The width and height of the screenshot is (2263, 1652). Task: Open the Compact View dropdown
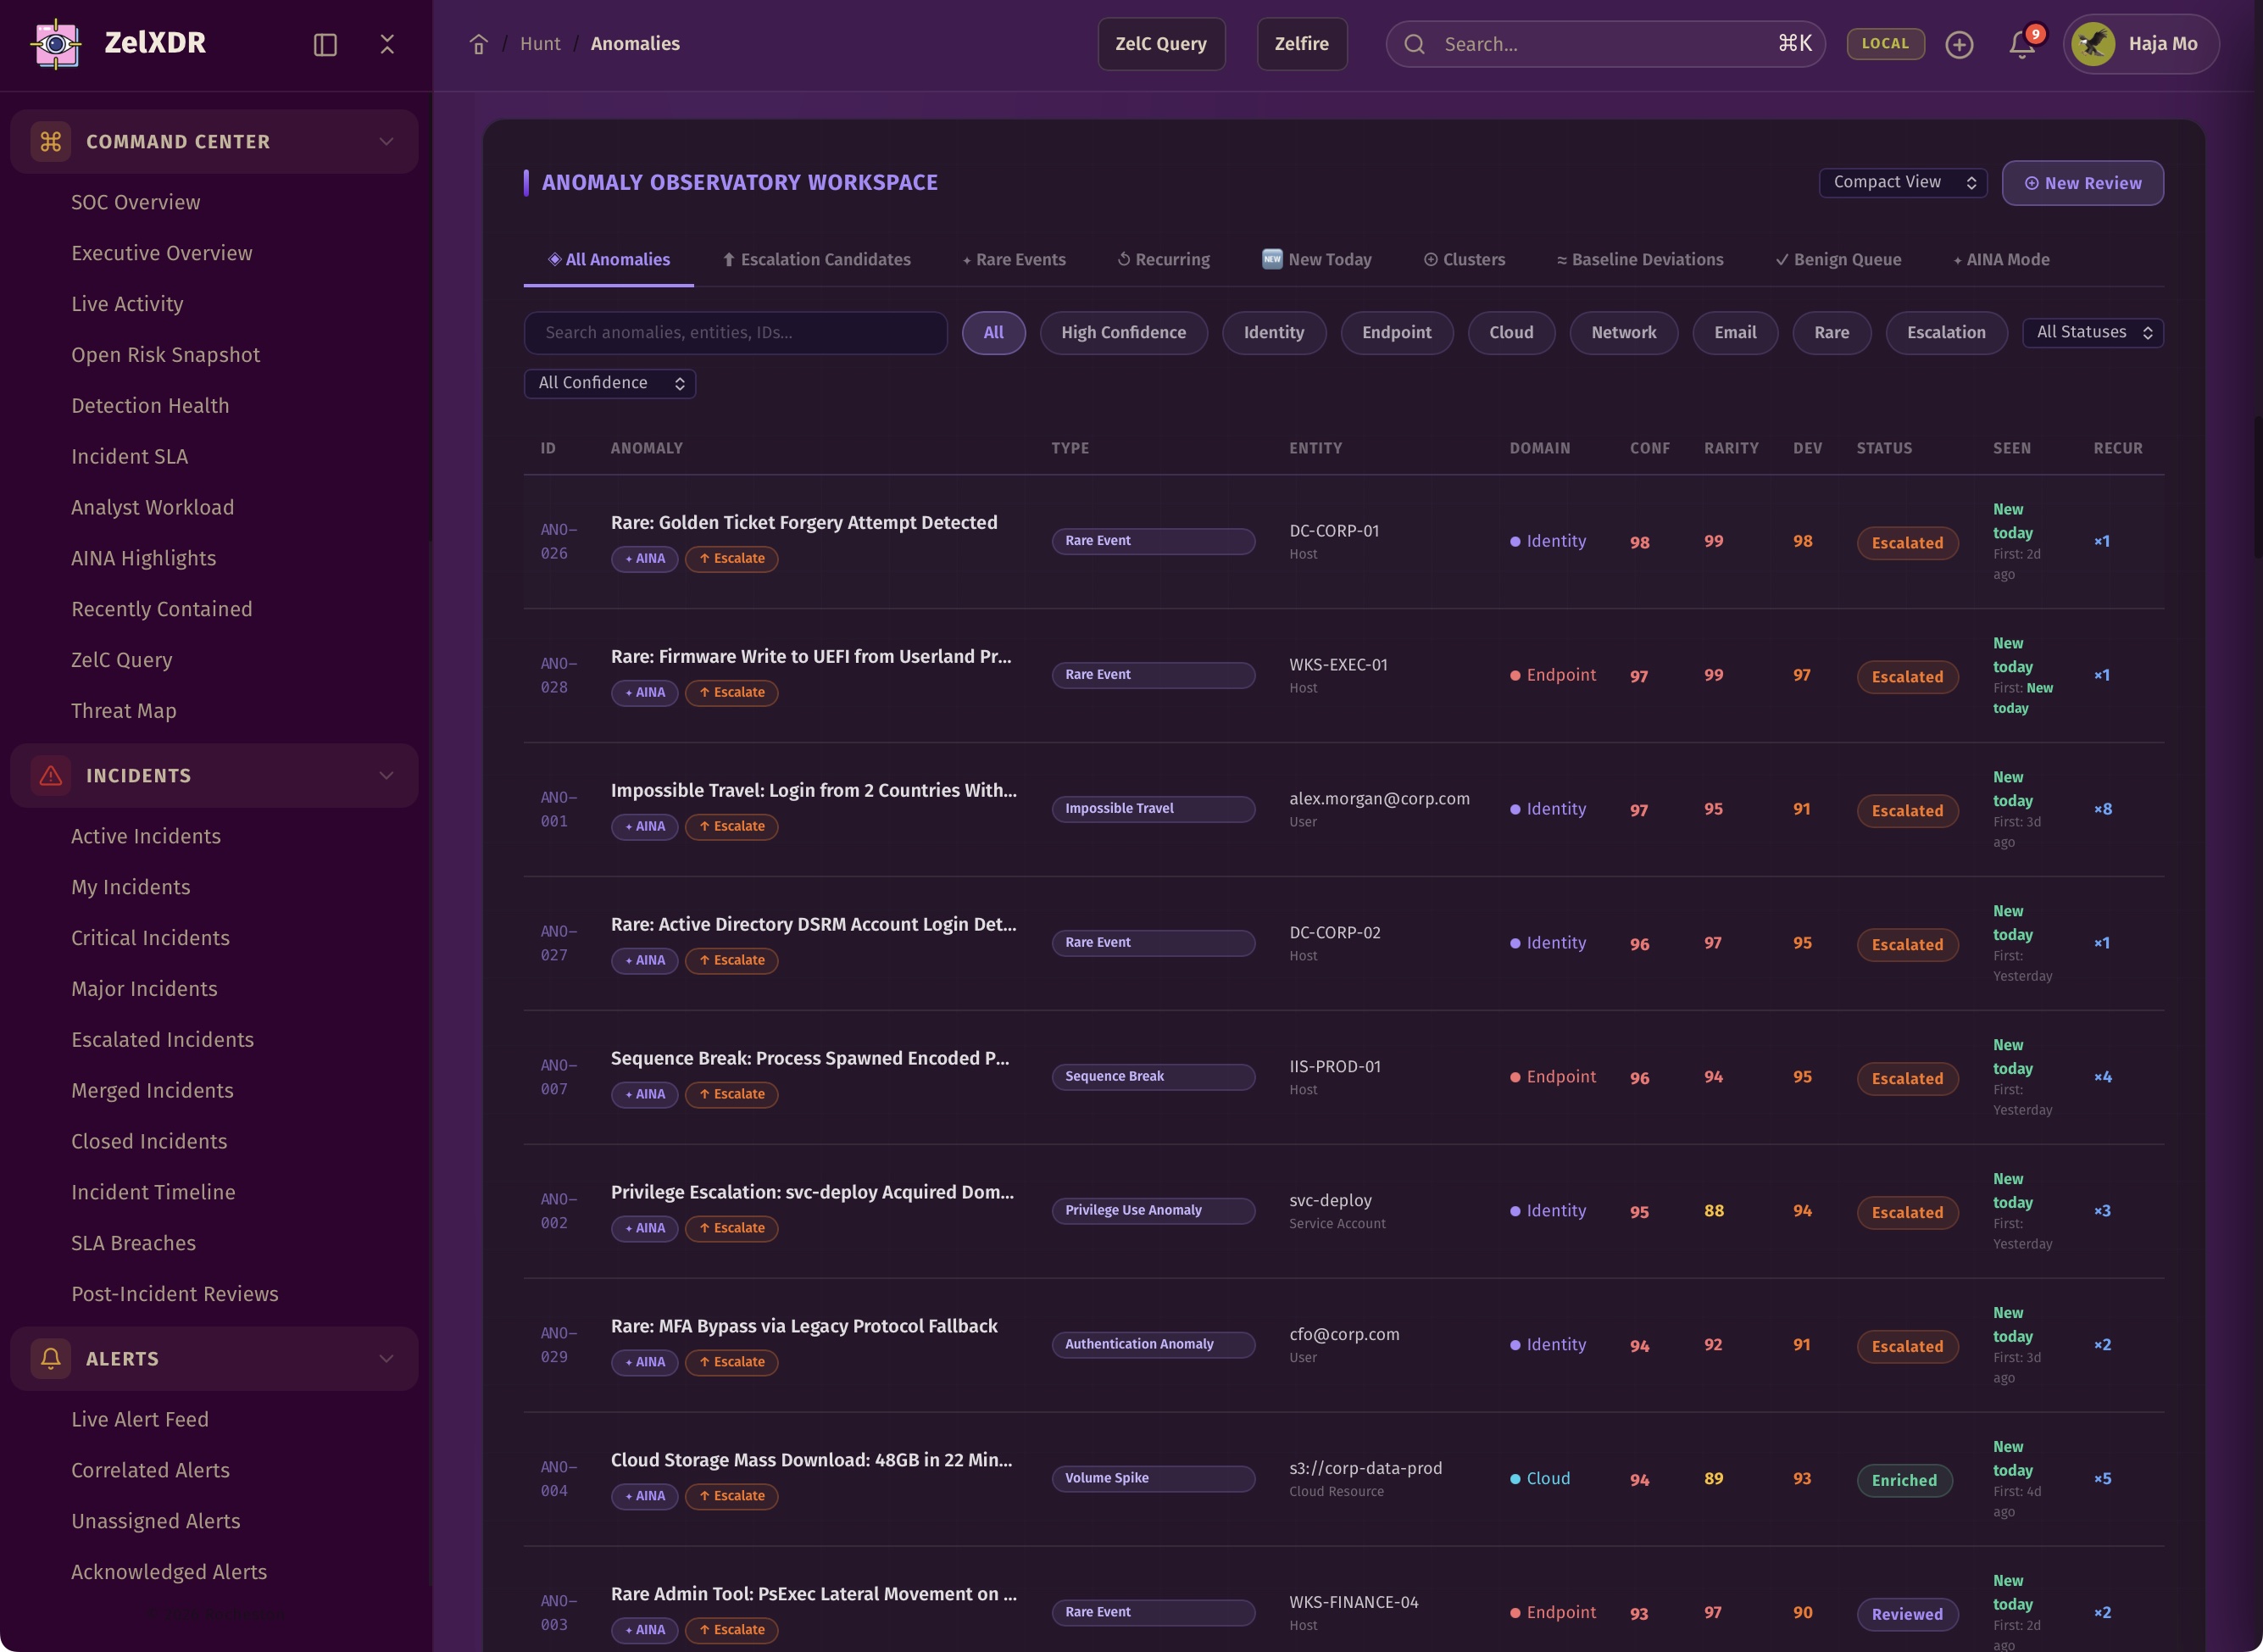pos(1902,182)
